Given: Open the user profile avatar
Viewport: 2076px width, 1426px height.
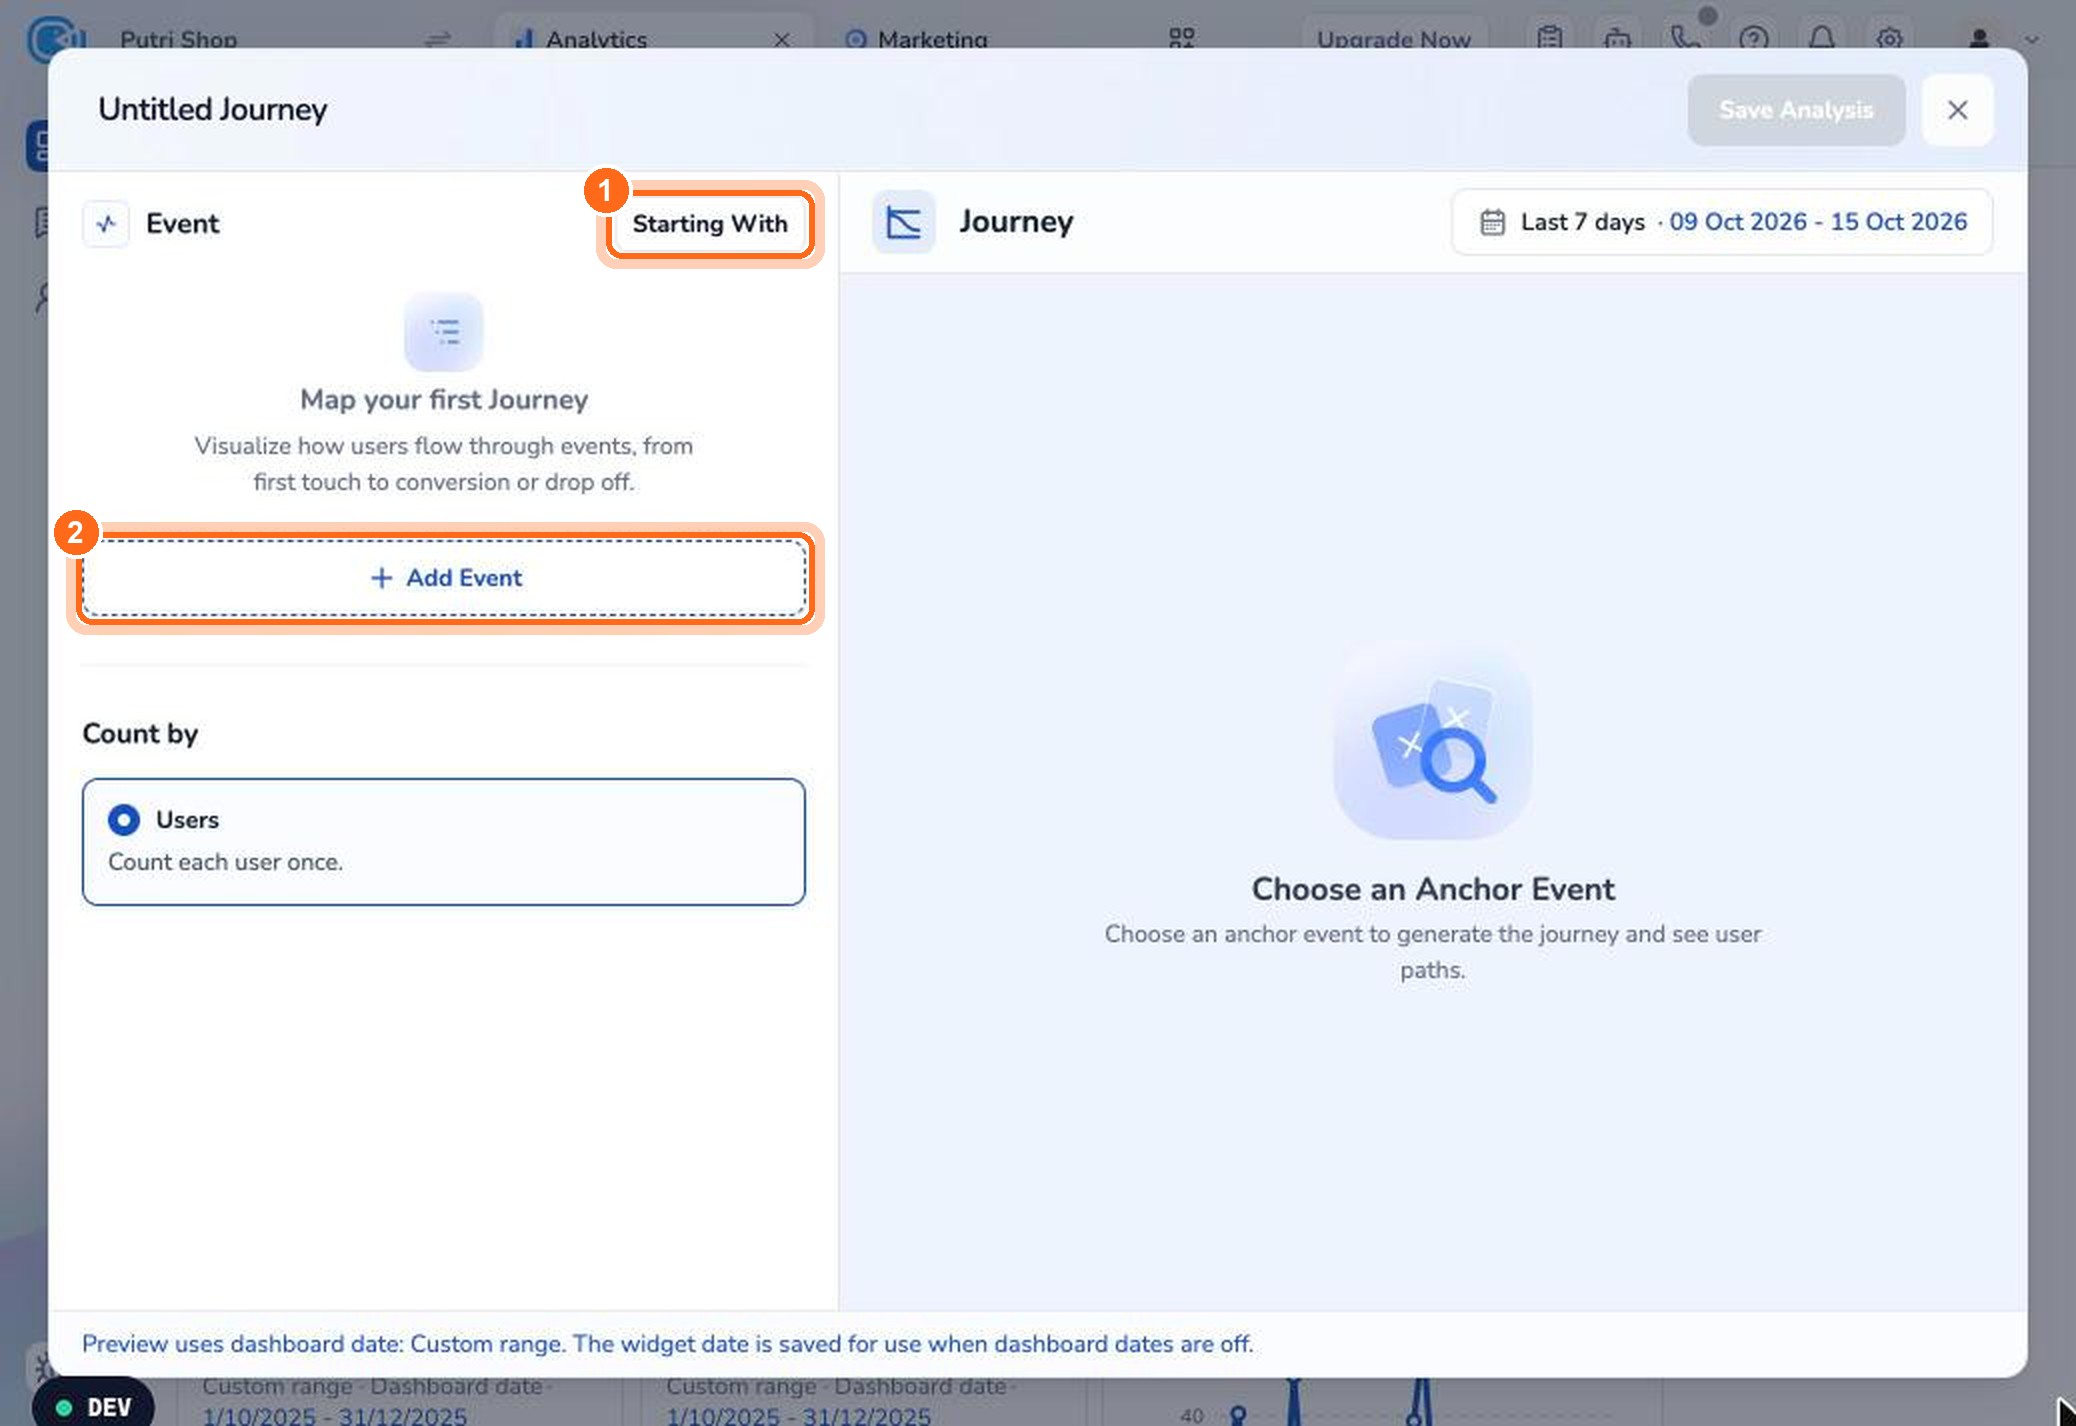Looking at the screenshot, I should (x=1979, y=39).
